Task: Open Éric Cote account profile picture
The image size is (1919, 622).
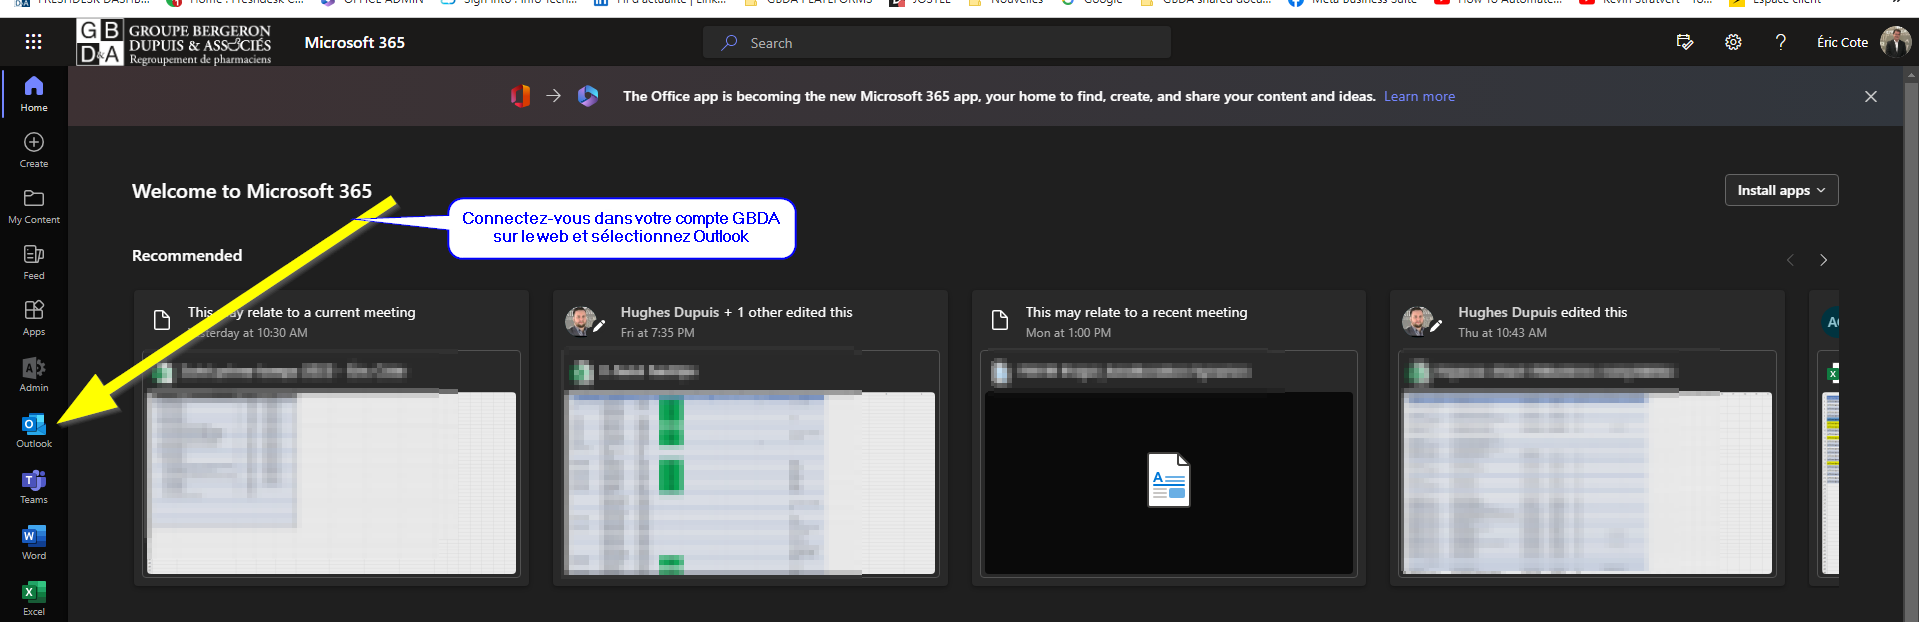Action: 1895,42
